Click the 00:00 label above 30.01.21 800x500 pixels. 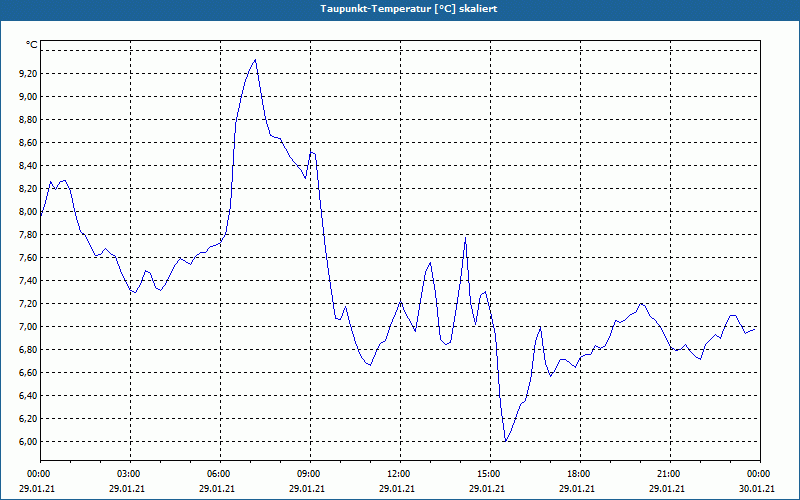(759, 474)
